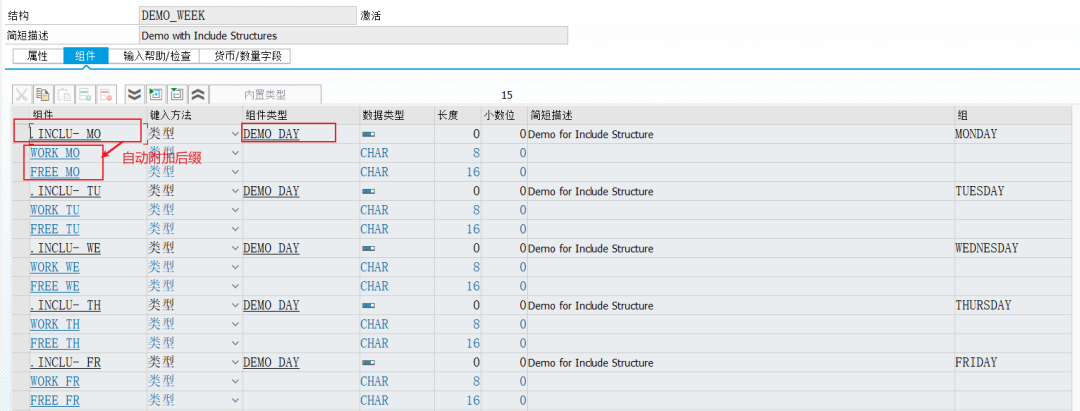Click the Collapse Include toolbar icon
Viewport: 1080px width, 411px height.
pyautogui.click(x=177, y=94)
